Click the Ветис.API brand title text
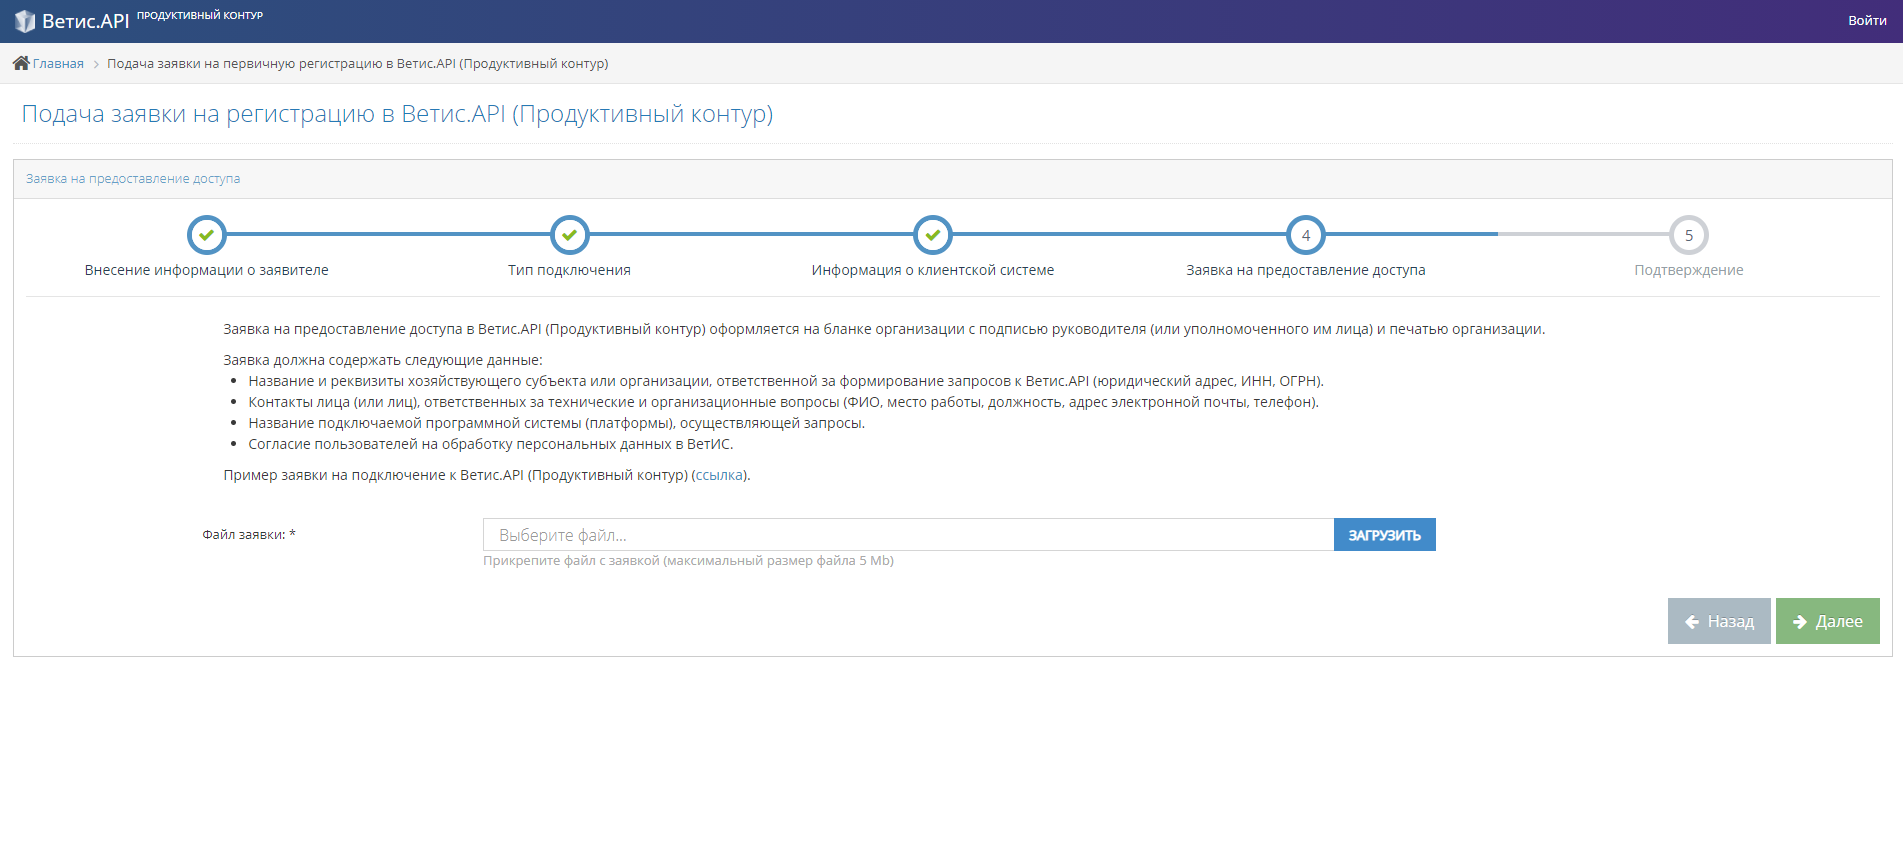The image size is (1903, 846). [86, 21]
